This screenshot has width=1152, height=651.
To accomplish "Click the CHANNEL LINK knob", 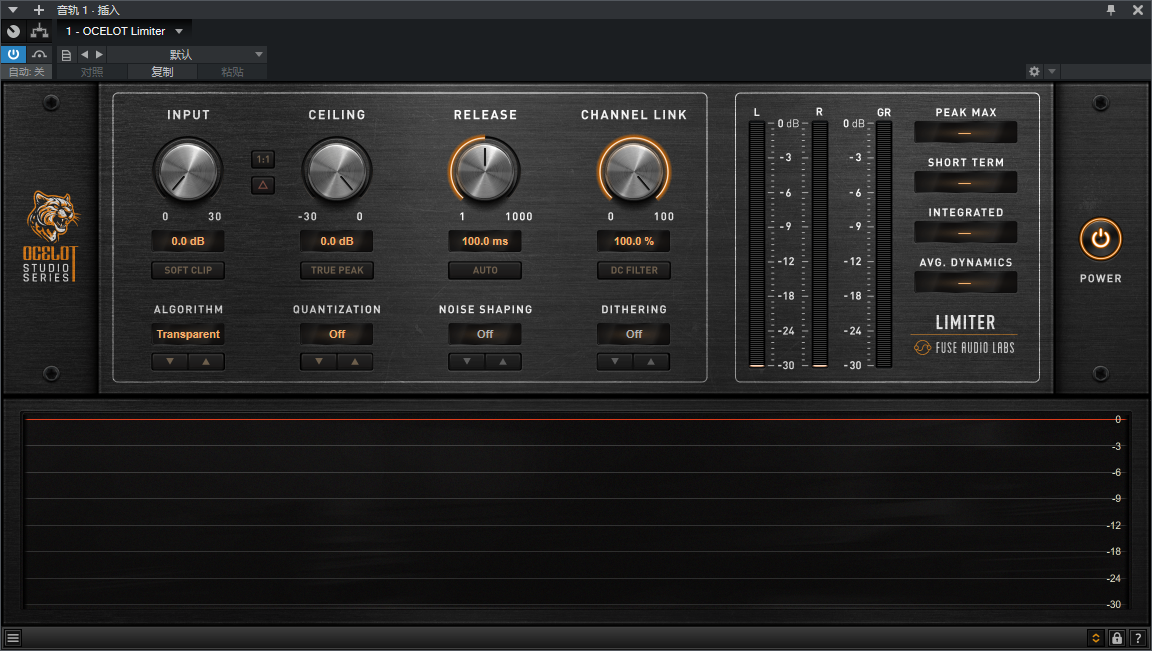I will pyautogui.click(x=634, y=171).
